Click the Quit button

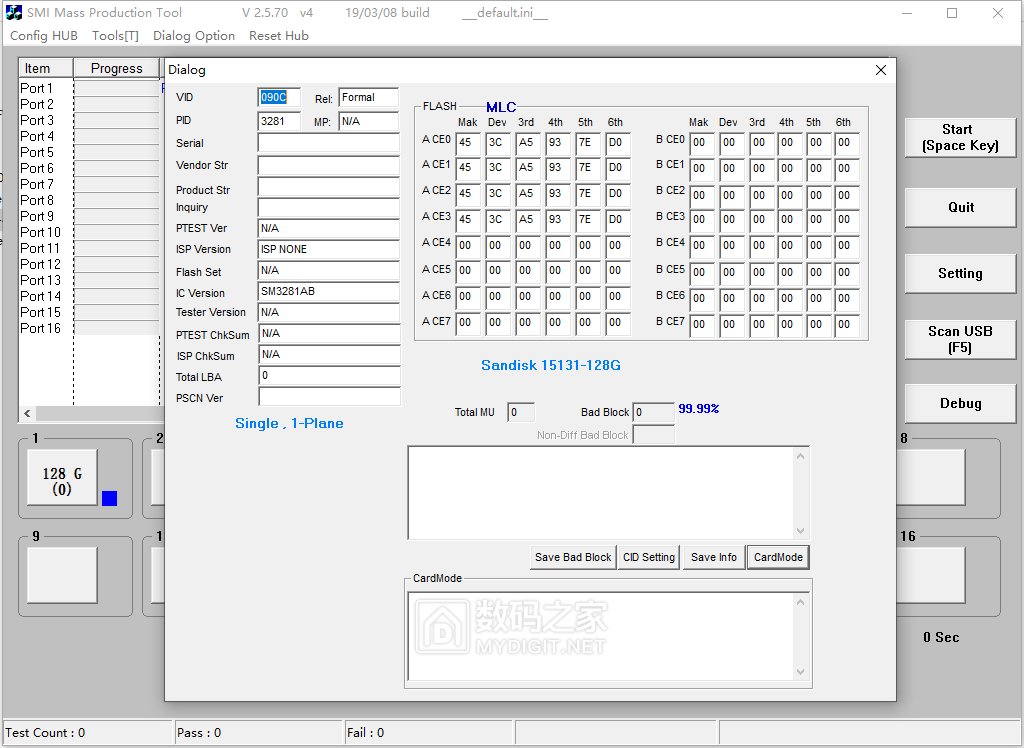[960, 207]
